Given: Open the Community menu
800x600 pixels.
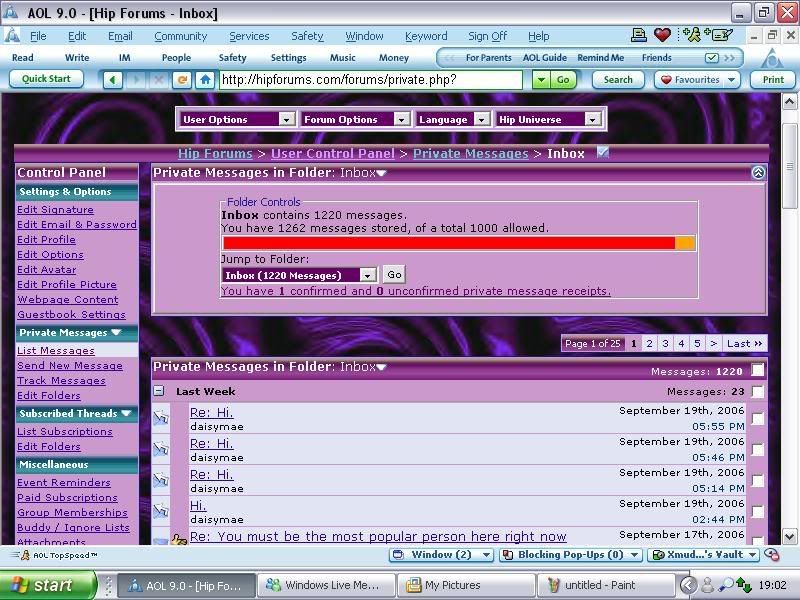Looking at the screenshot, I should (180, 36).
